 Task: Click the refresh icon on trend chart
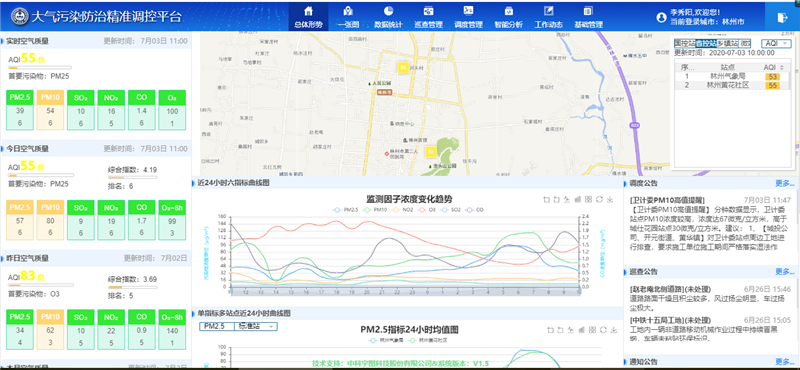[600, 199]
